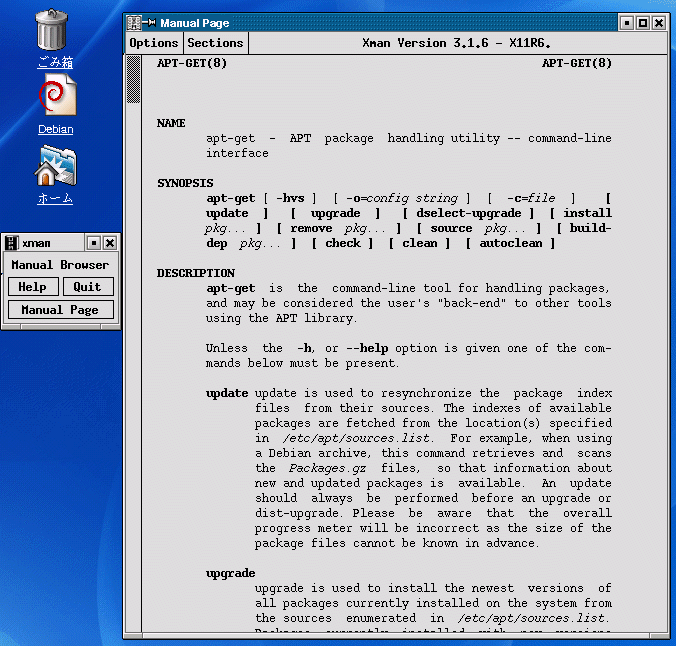Click the --help option text

tap(367, 348)
